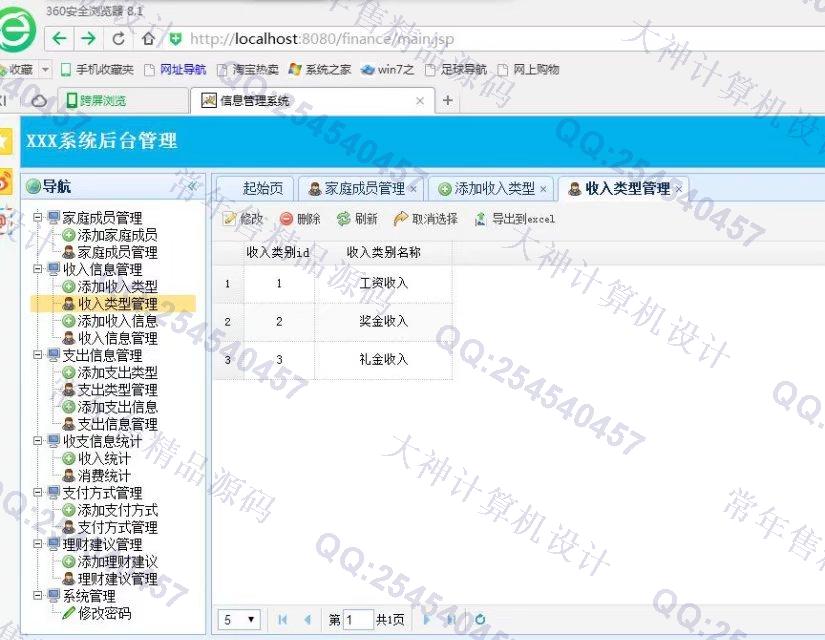Image resolution: width=825 pixels, height=640 pixels.
Task: Click the cloud icon beside browser tabs
Action: click(x=39, y=101)
